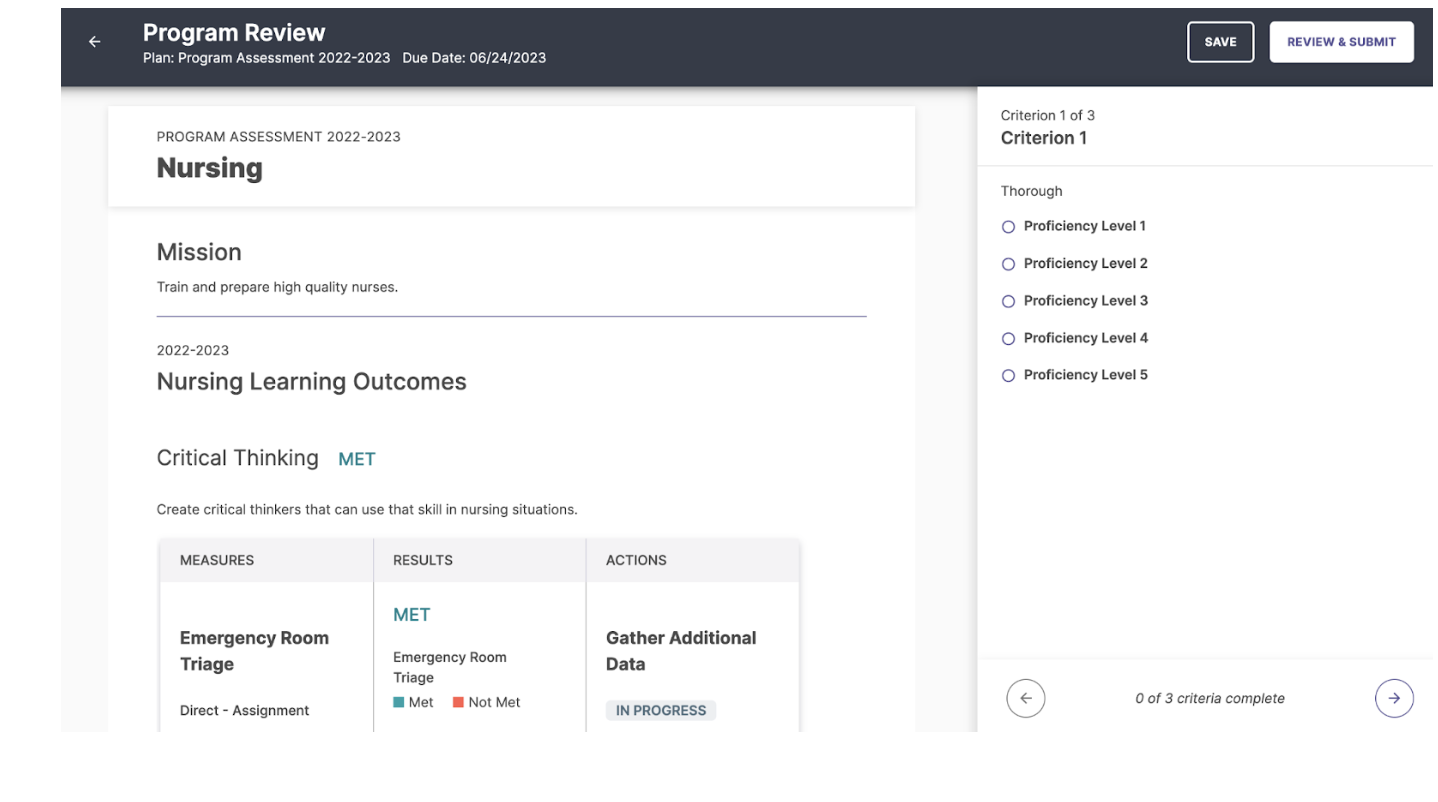Screen dimensions: 1438x802
Task: Go to previous criterion arrow
Action: coord(1025,698)
